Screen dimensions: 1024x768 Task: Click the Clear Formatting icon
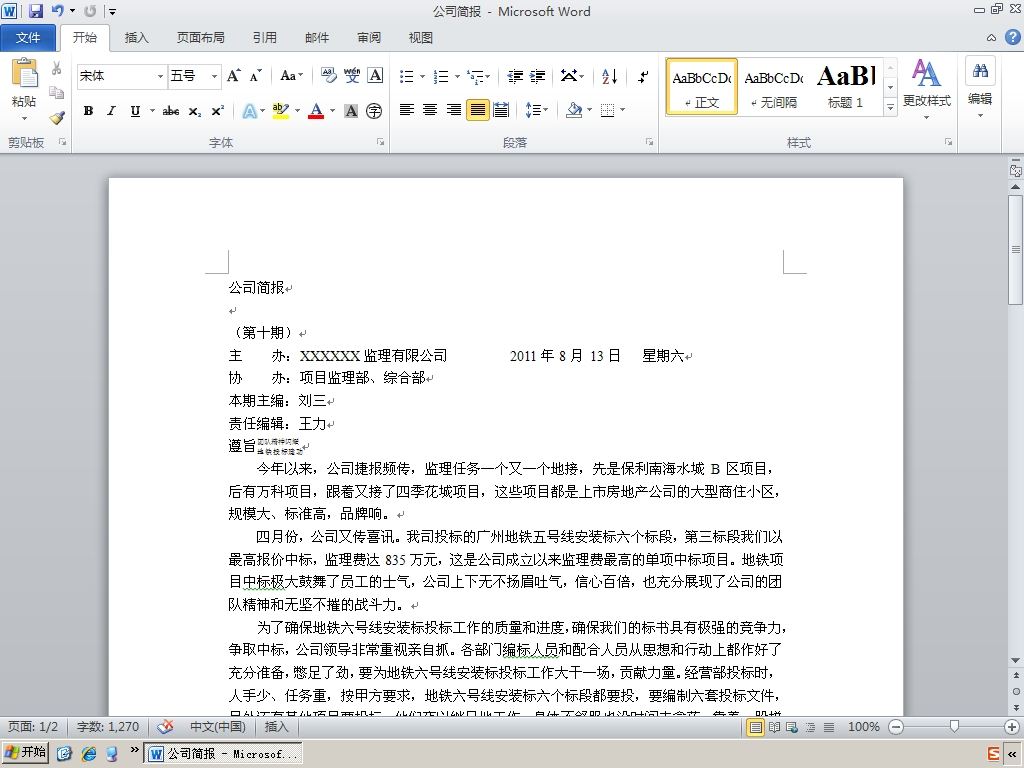328,76
